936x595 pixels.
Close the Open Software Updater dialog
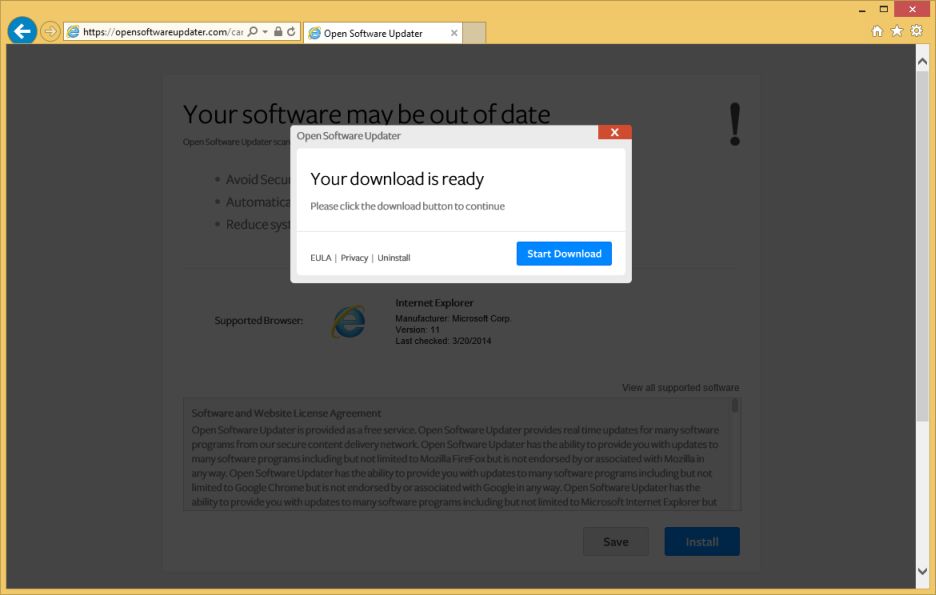[614, 132]
